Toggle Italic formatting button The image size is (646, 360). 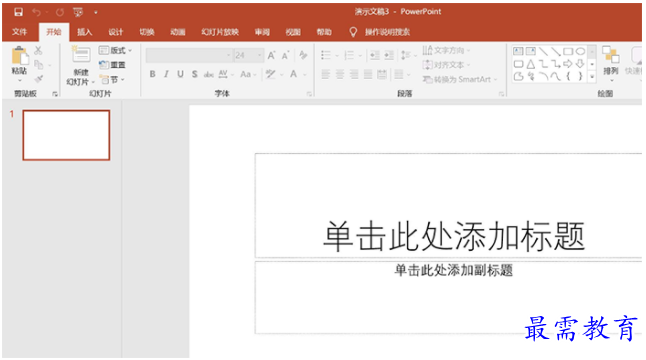[166, 74]
